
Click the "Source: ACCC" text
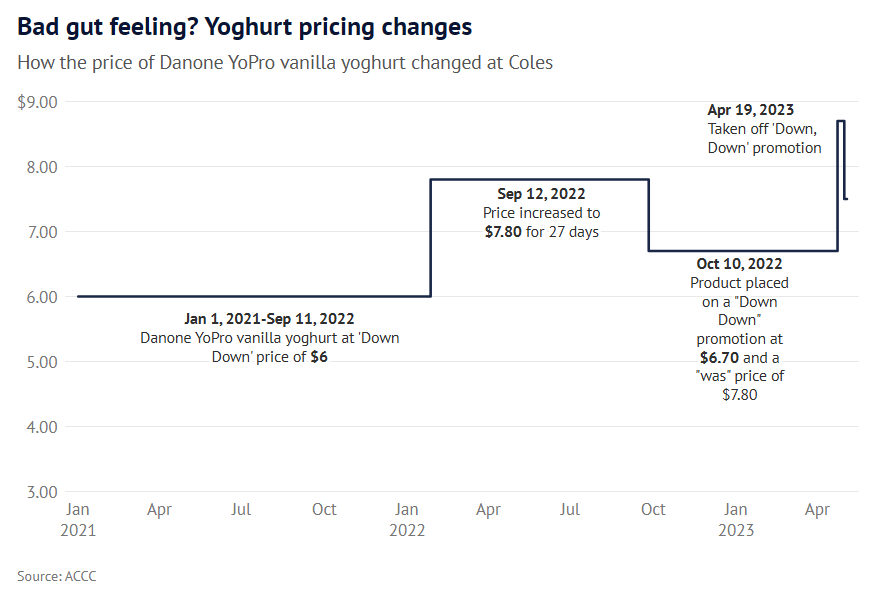click(x=57, y=576)
